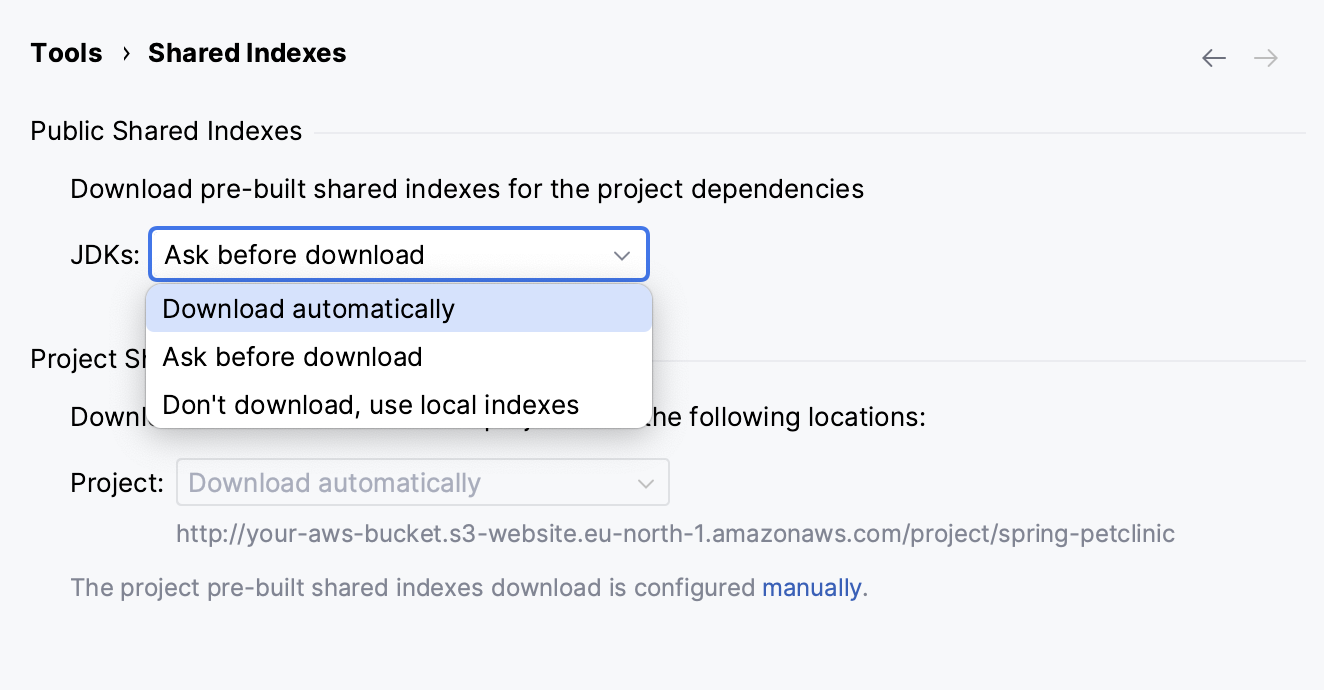Click the pre-built shared indexes description text
Image resolution: width=1324 pixels, height=690 pixels.
pos(465,188)
